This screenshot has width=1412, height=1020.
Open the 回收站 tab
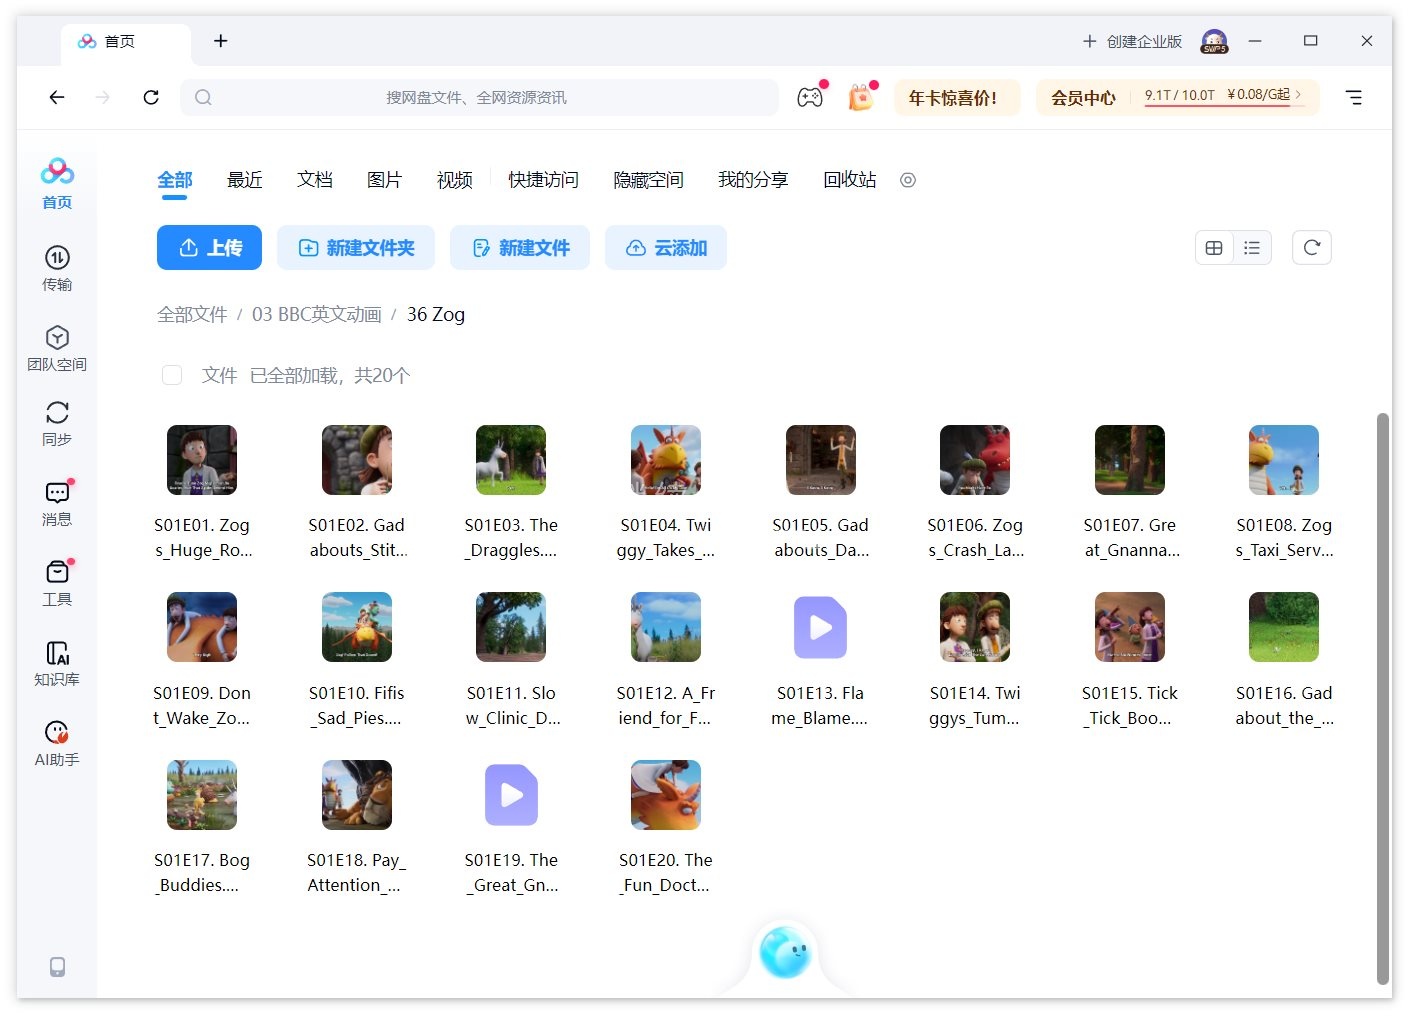[x=850, y=180]
